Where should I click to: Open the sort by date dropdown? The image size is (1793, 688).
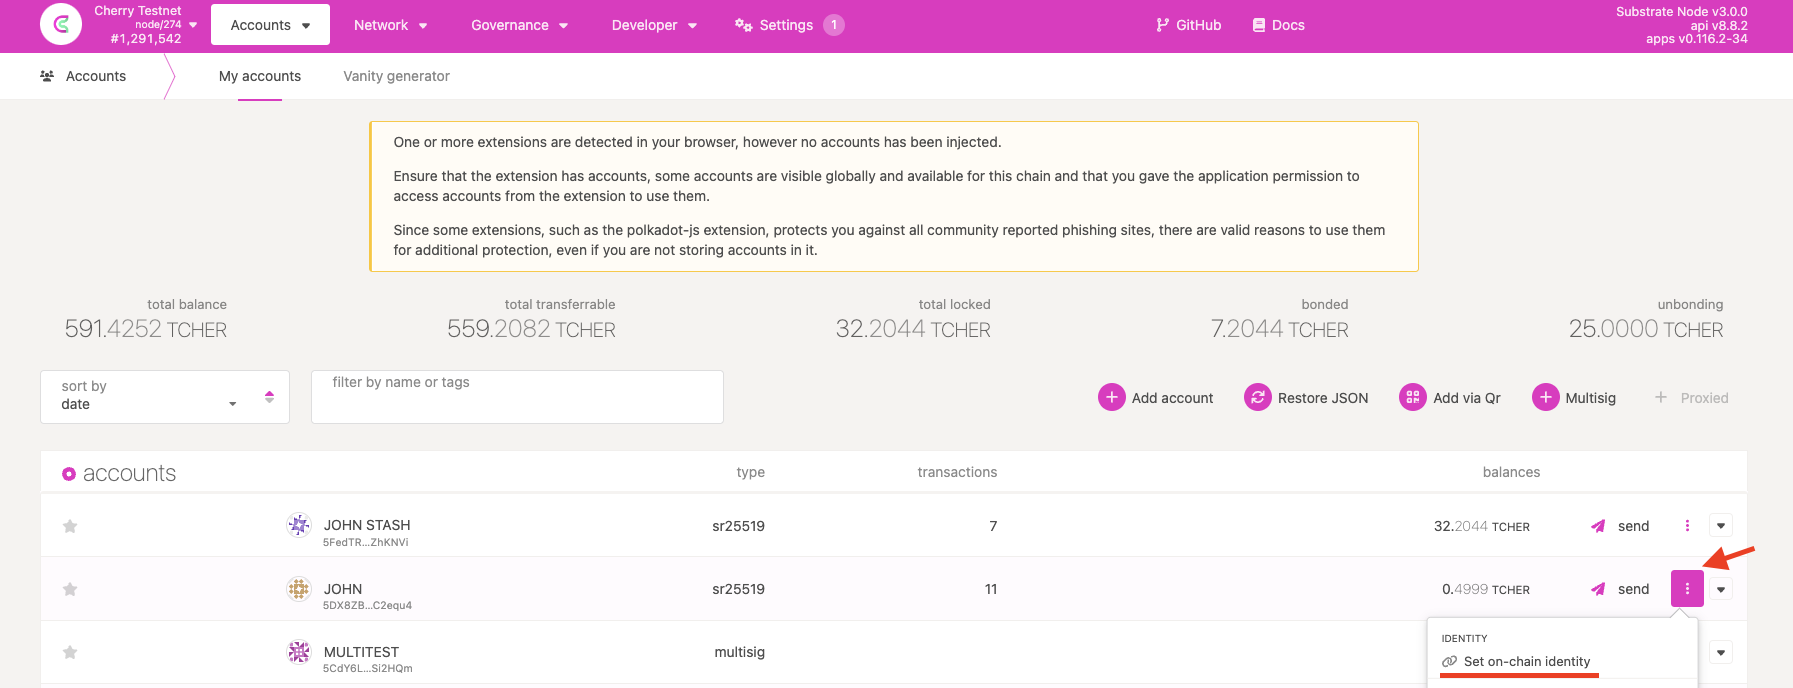coord(150,397)
